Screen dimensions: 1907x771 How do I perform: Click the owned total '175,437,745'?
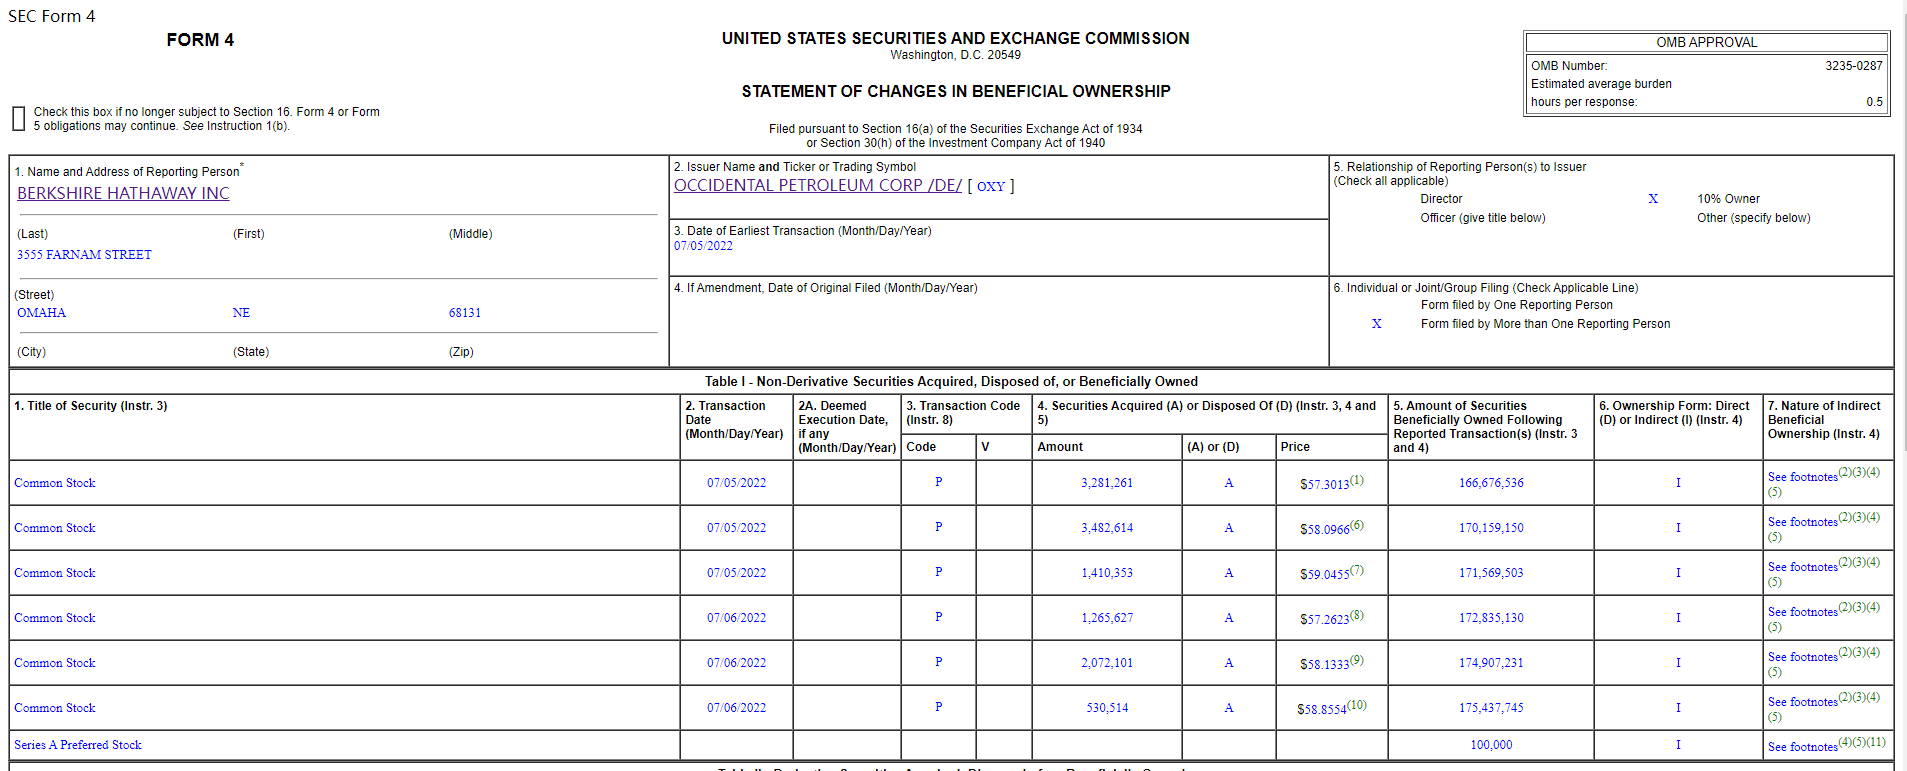(x=1491, y=708)
